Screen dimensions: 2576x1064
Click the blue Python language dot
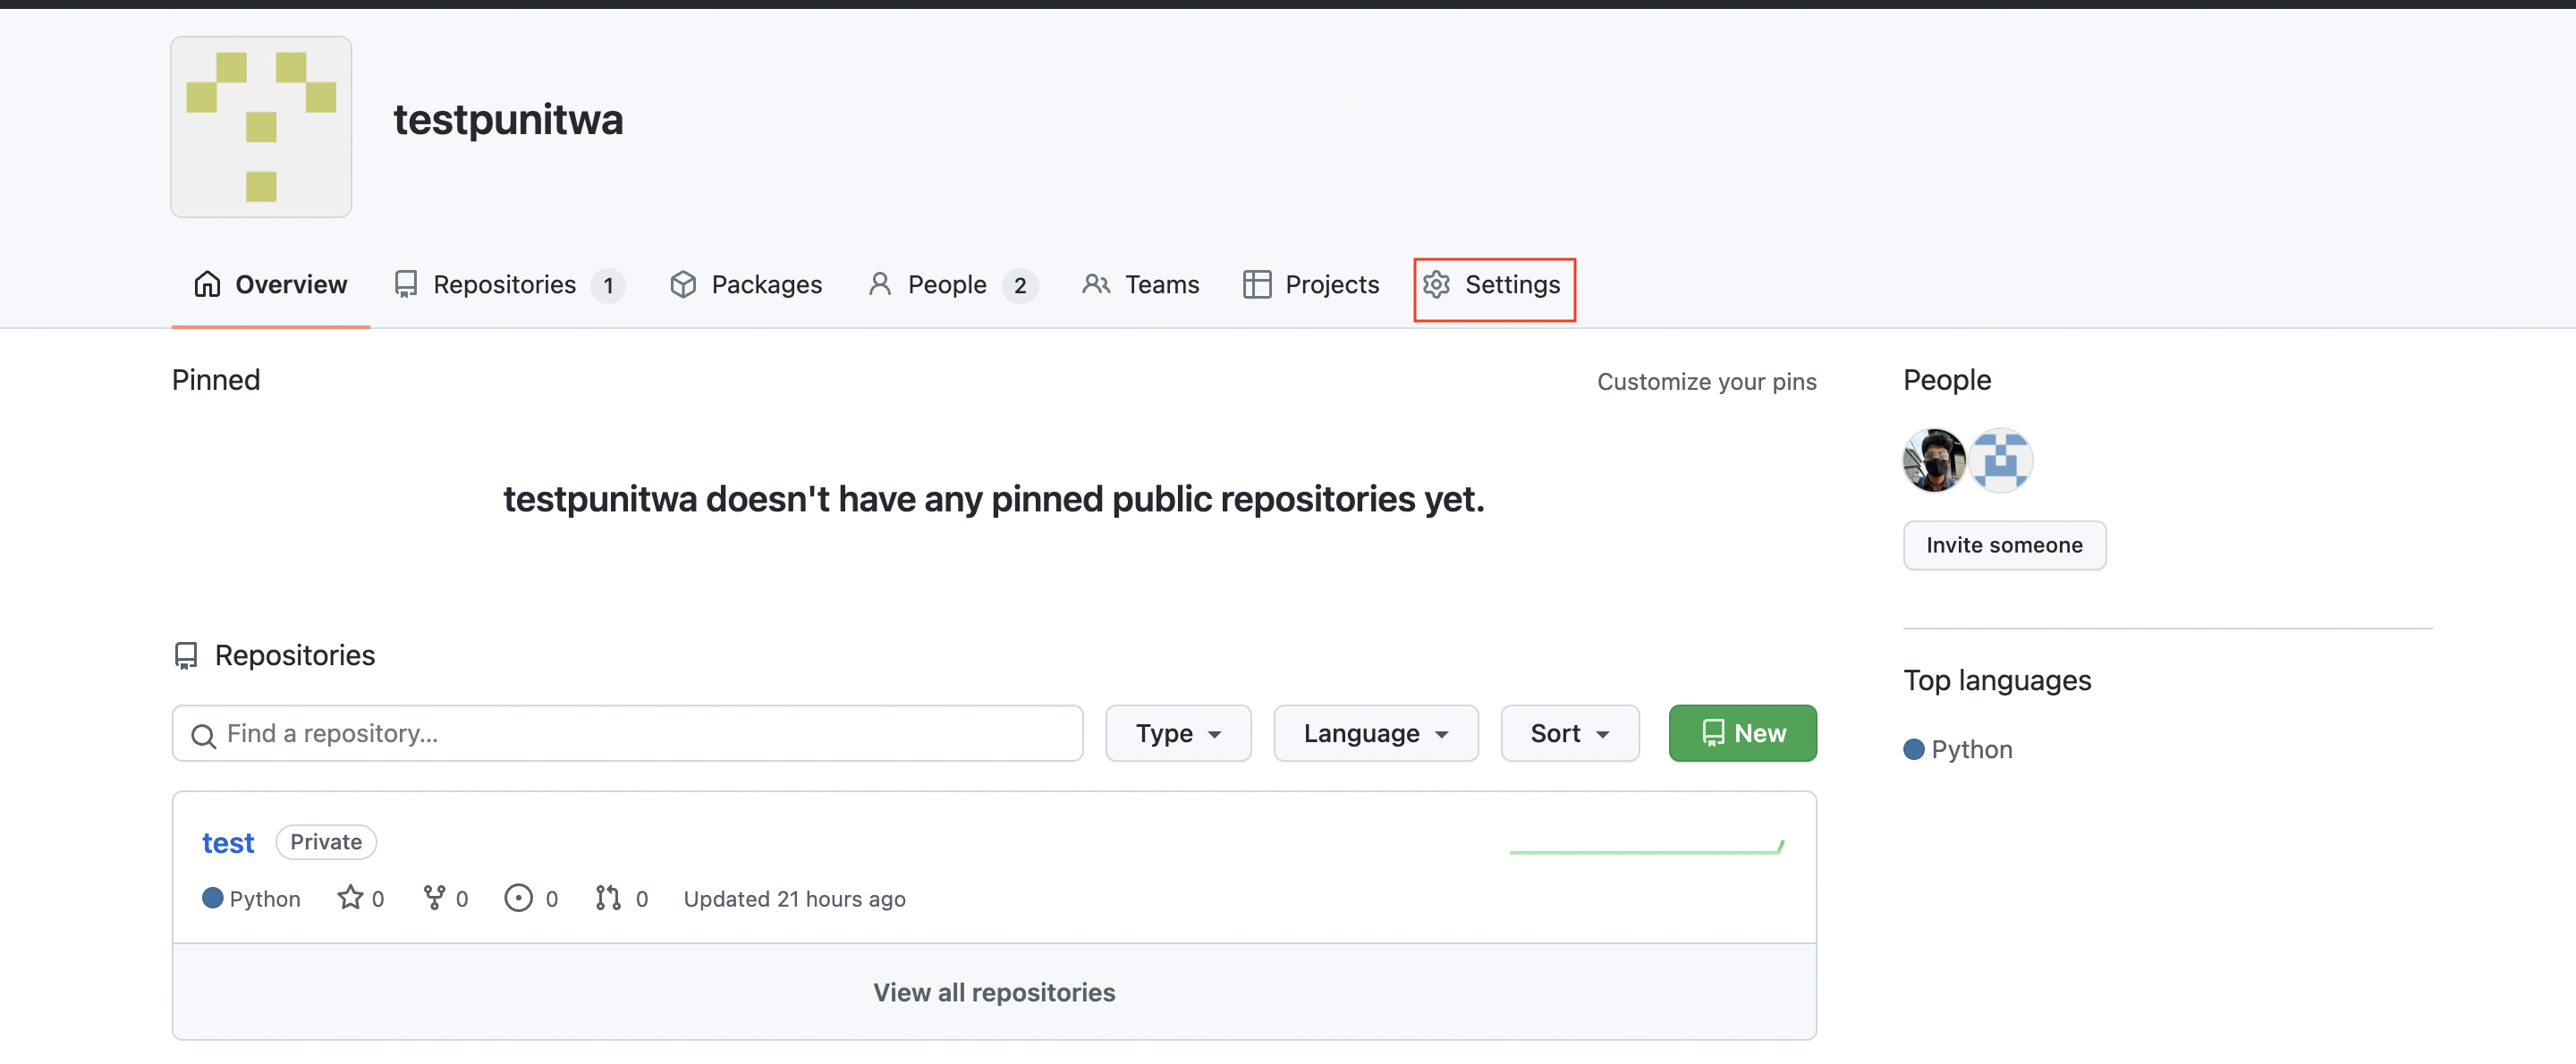coord(213,898)
